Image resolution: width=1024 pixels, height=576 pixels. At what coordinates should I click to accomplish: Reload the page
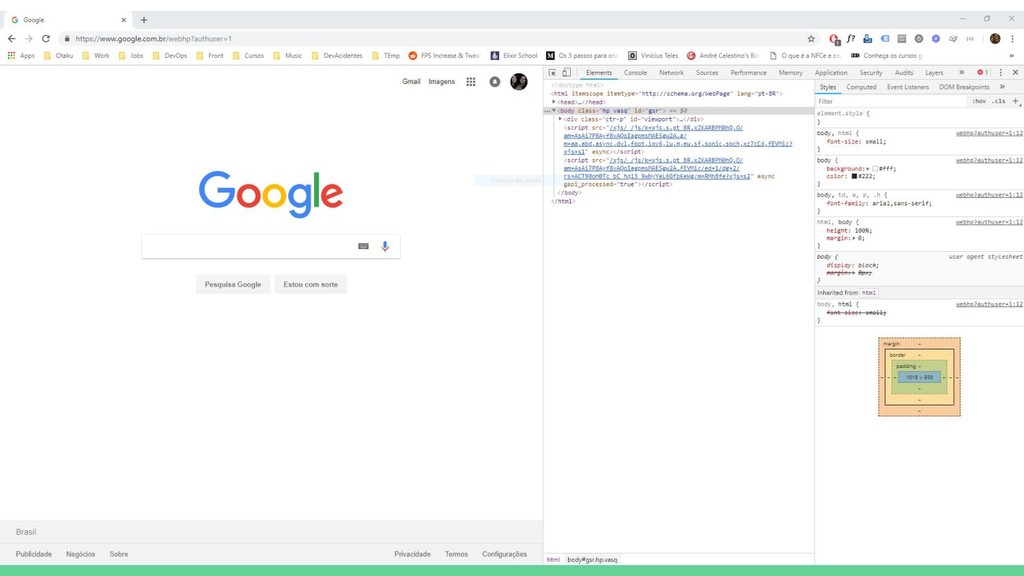[46, 39]
